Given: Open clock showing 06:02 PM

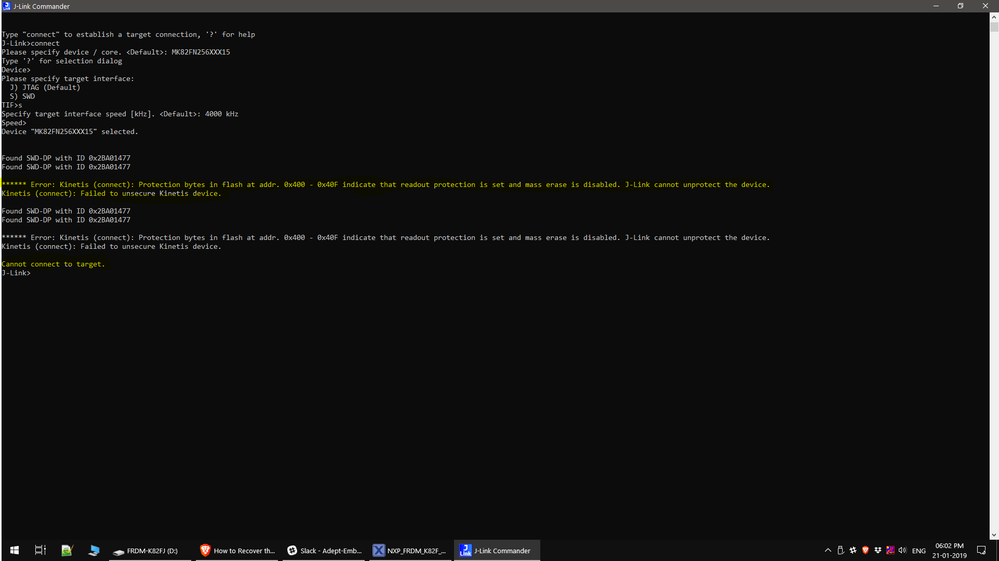Looking at the screenshot, I should click(949, 550).
